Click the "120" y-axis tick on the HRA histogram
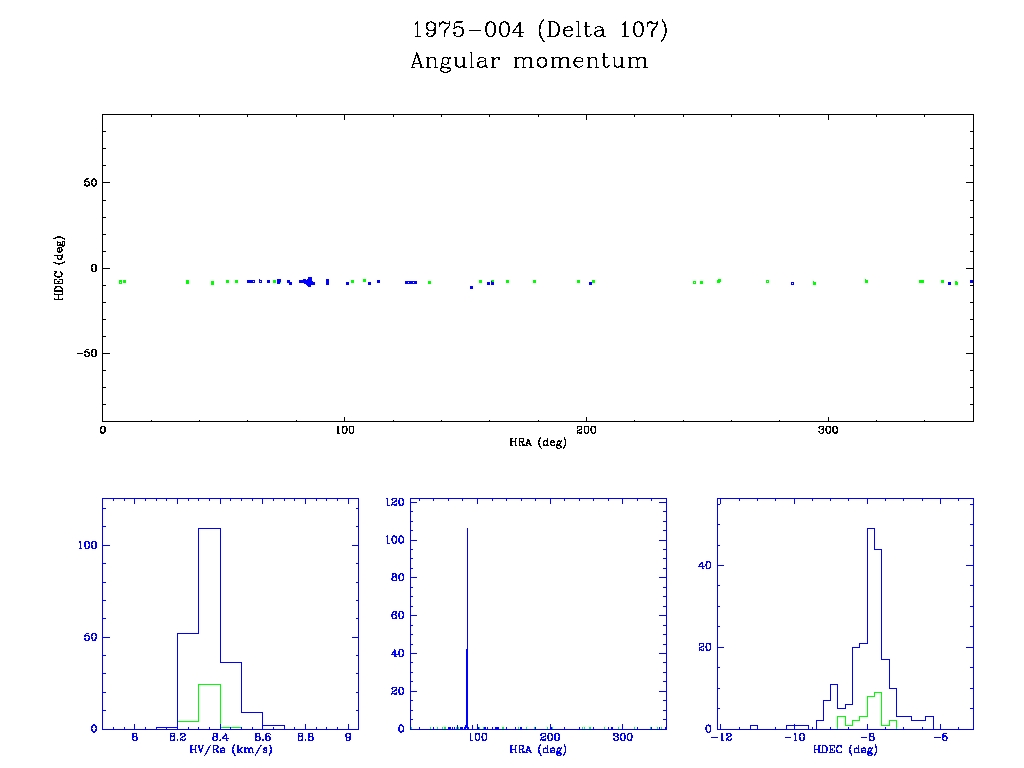Image resolution: width=1024 pixels, height=768 pixels. tap(393, 503)
